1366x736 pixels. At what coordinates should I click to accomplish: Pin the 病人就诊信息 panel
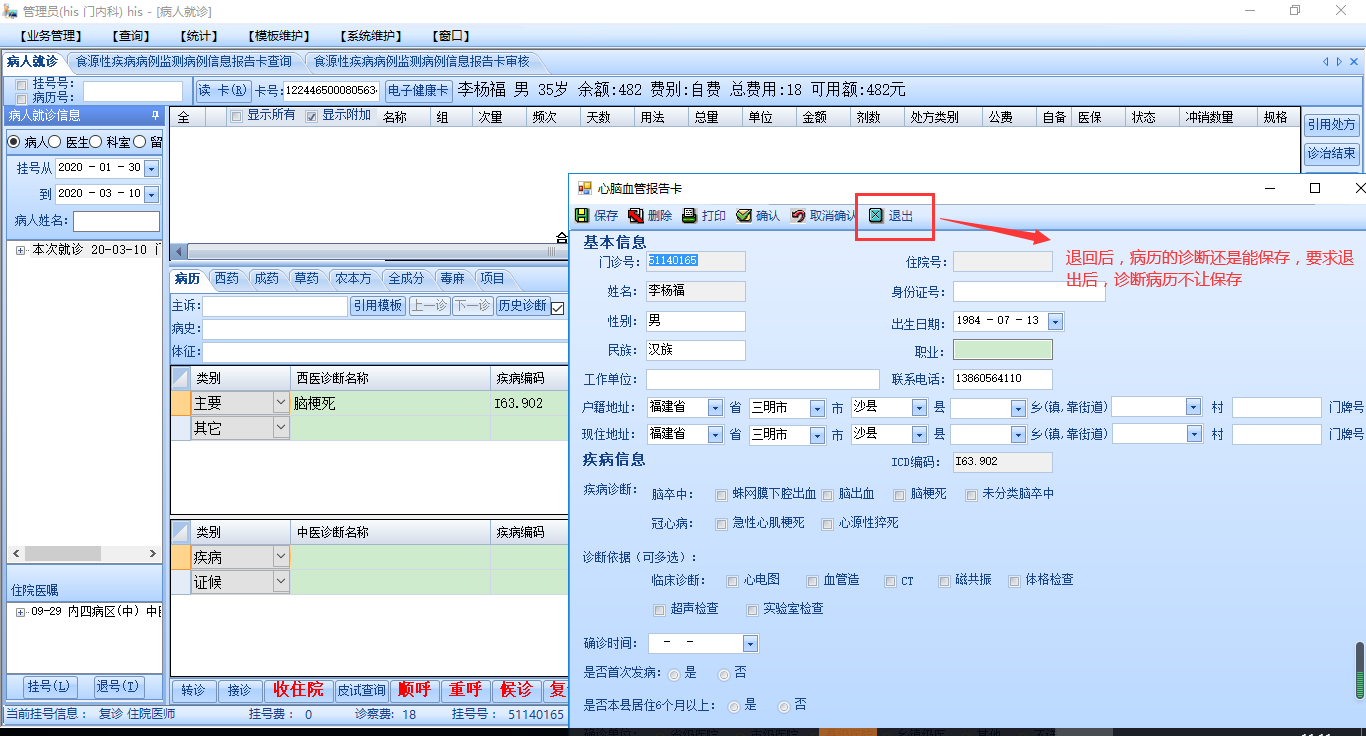[x=155, y=115]
